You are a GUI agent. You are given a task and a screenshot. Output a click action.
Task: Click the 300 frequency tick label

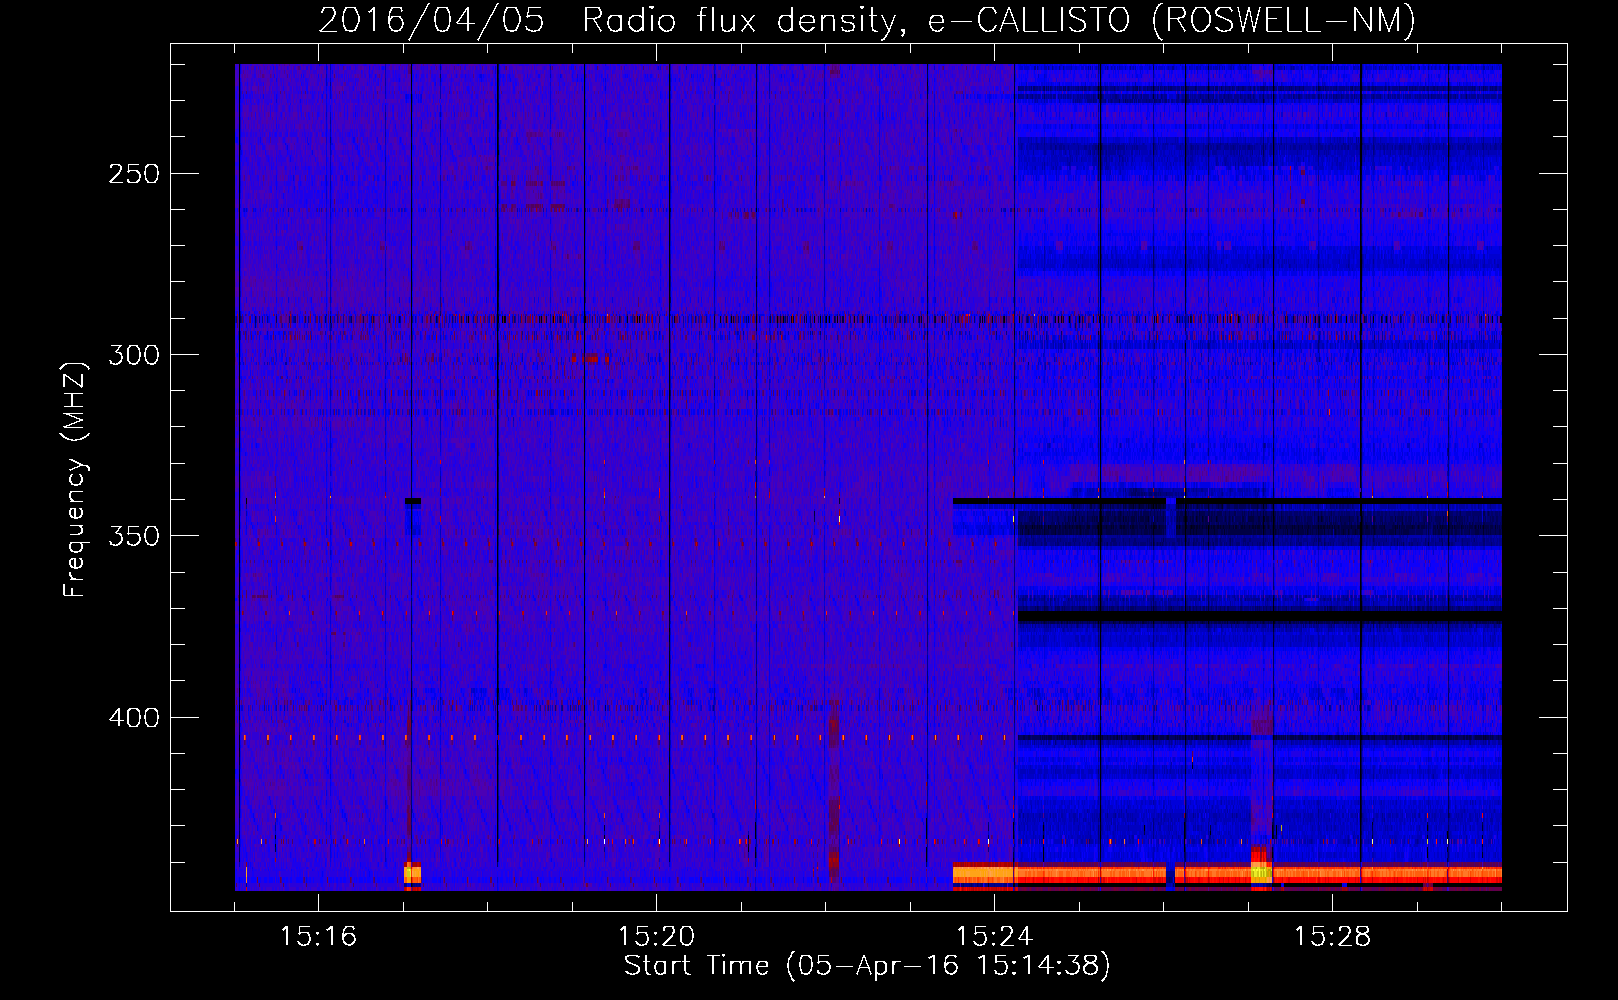134,355
